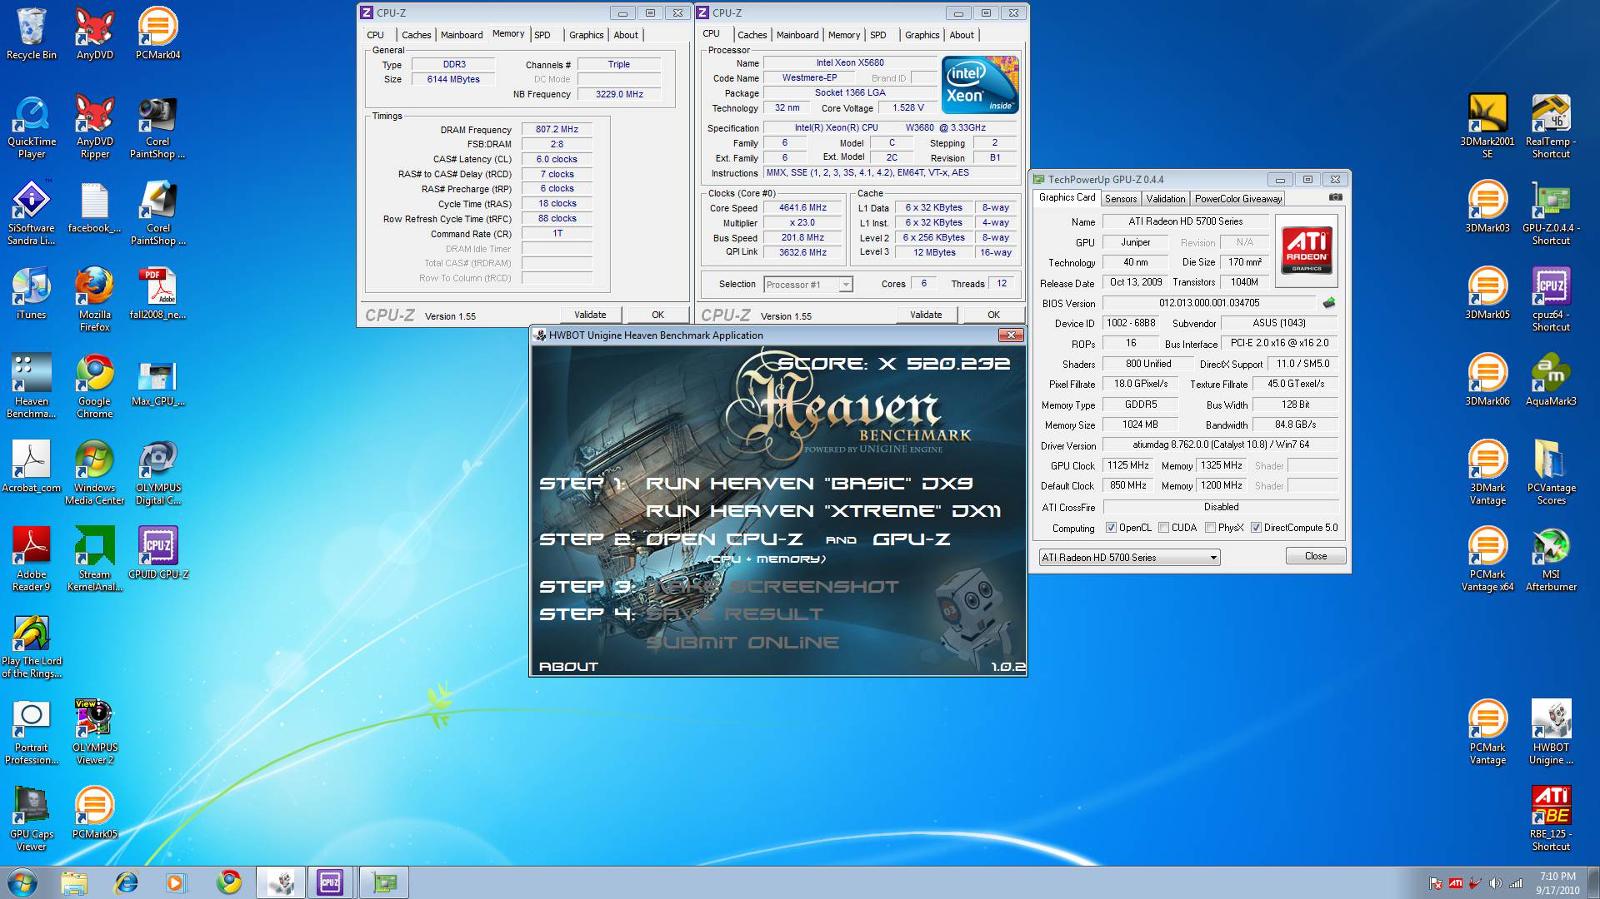Click the NB Frequency 3229.0 MHz value

coord(619,94)
